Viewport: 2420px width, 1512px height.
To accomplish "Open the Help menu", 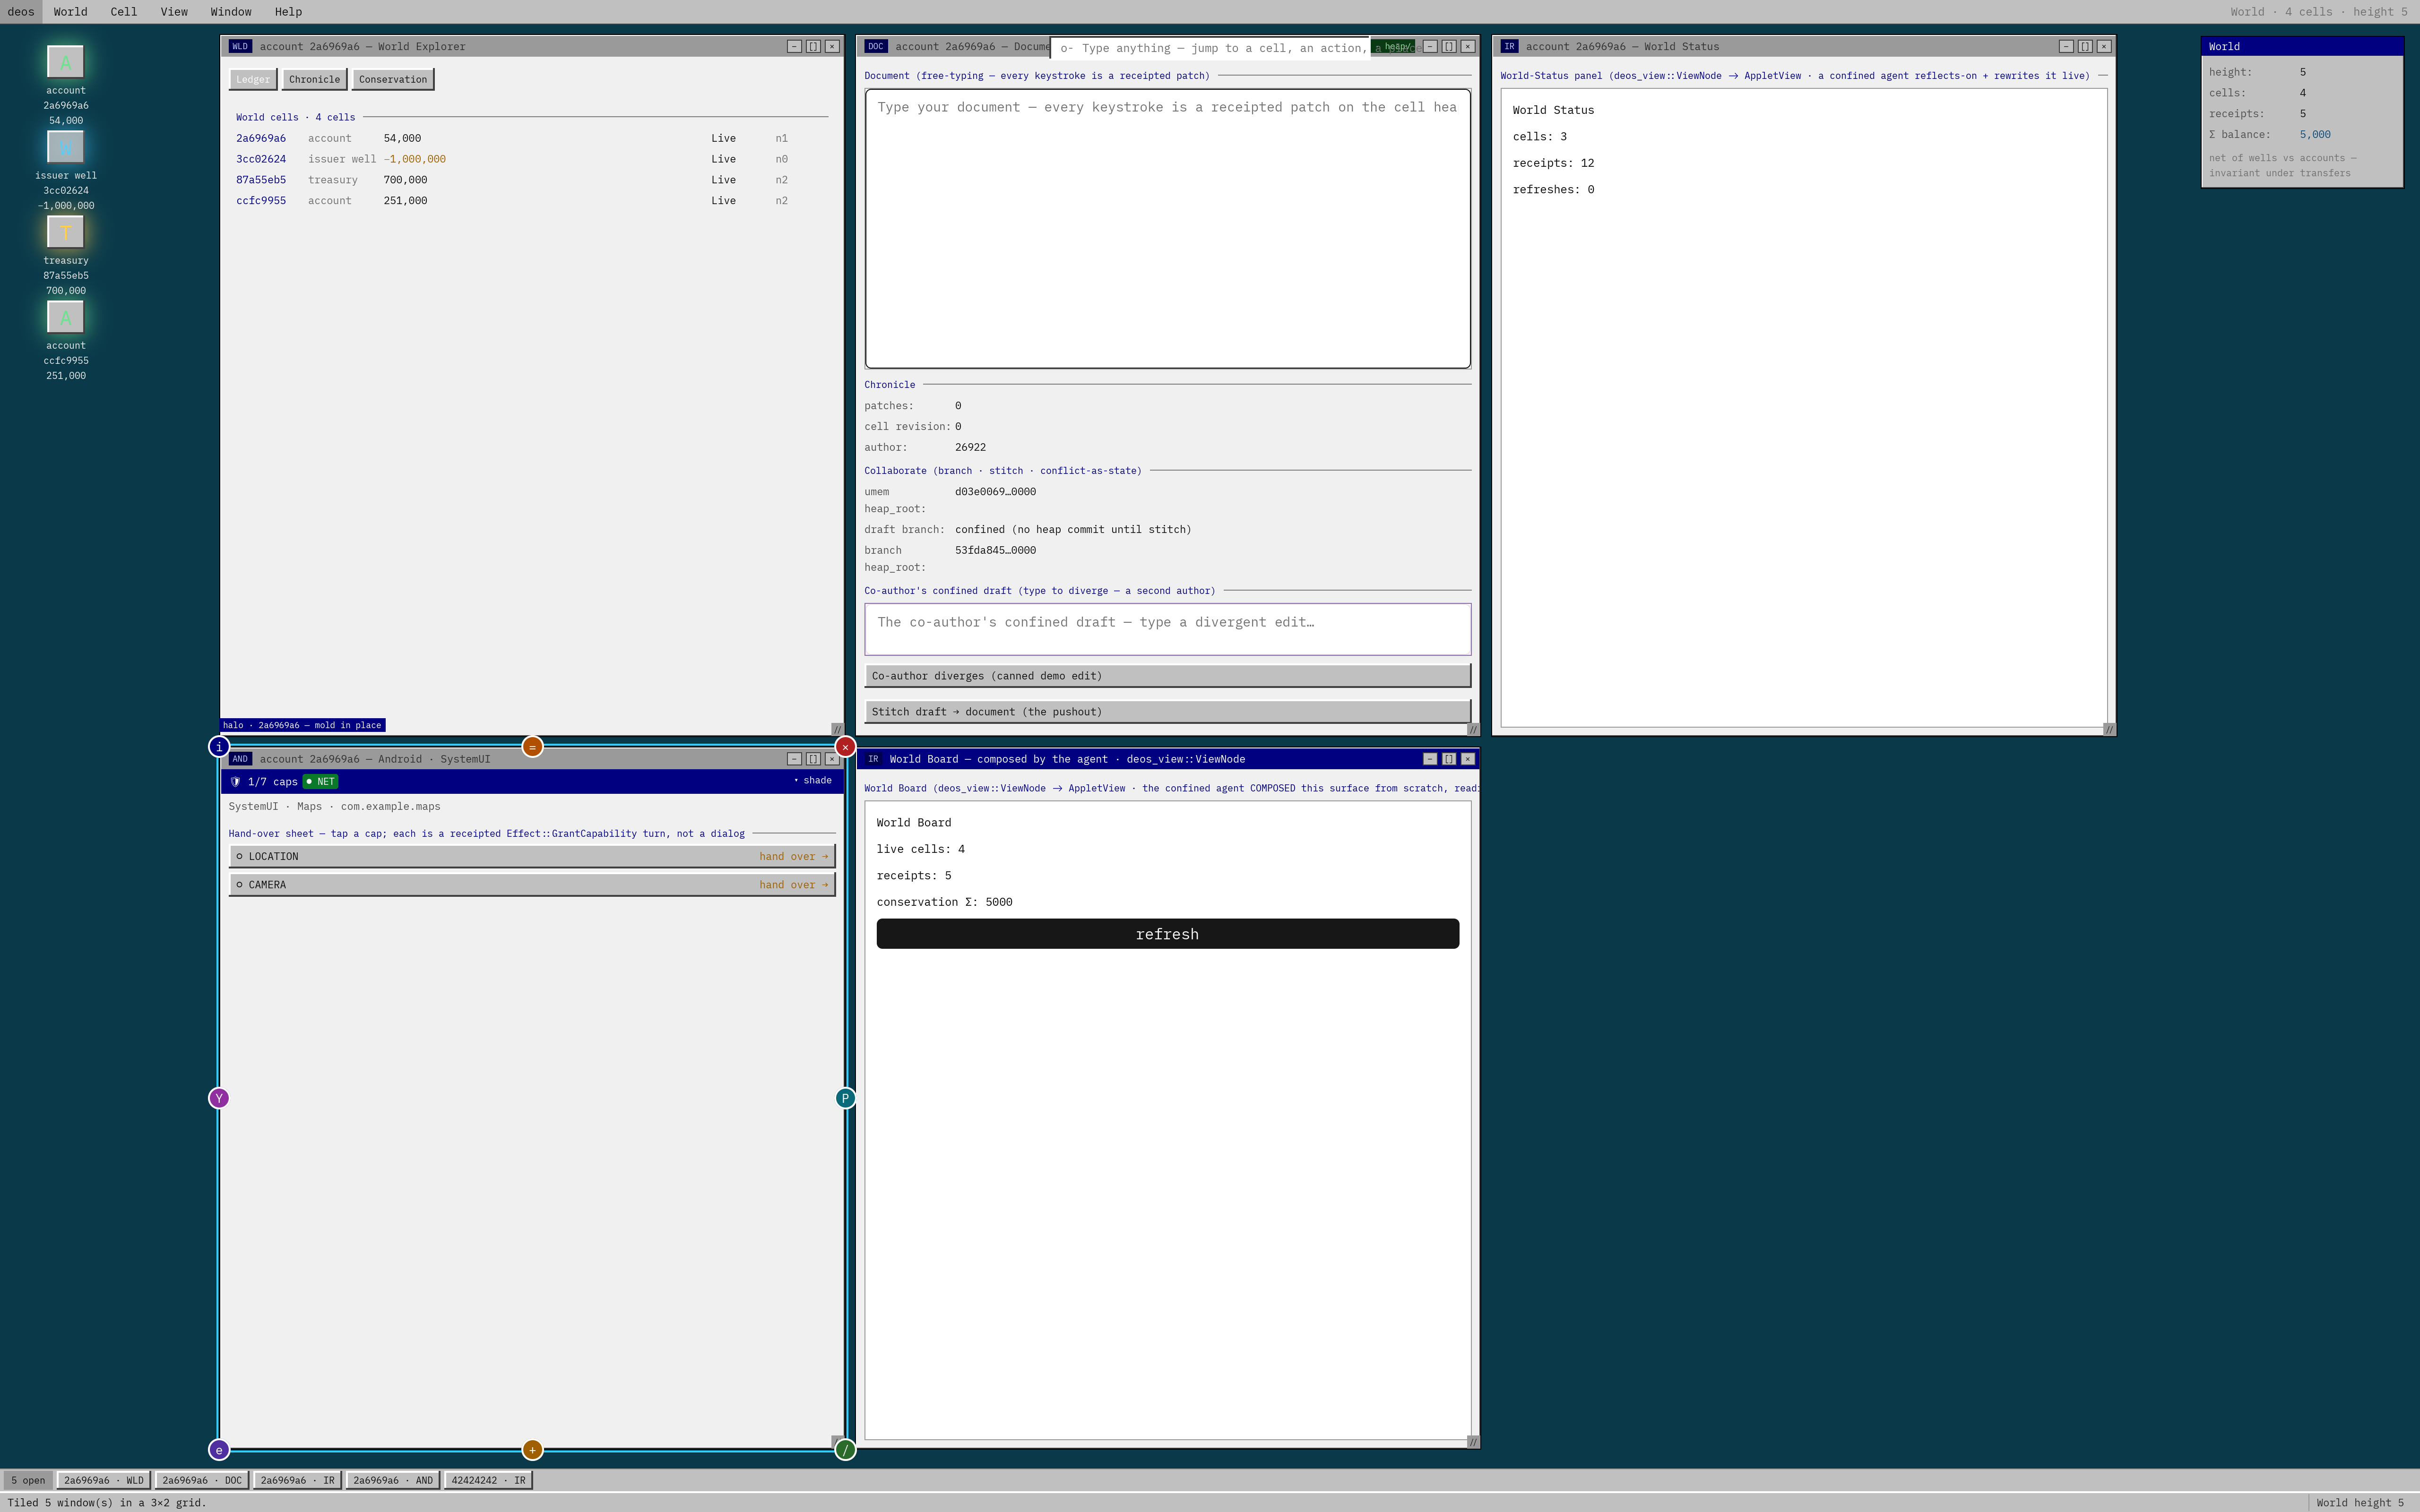I will pos(288,12).
